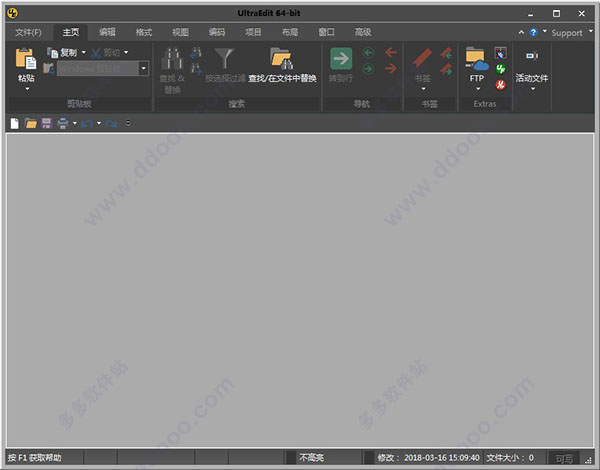Create a new file from quick access toolbar

click(x=15, y=123)
